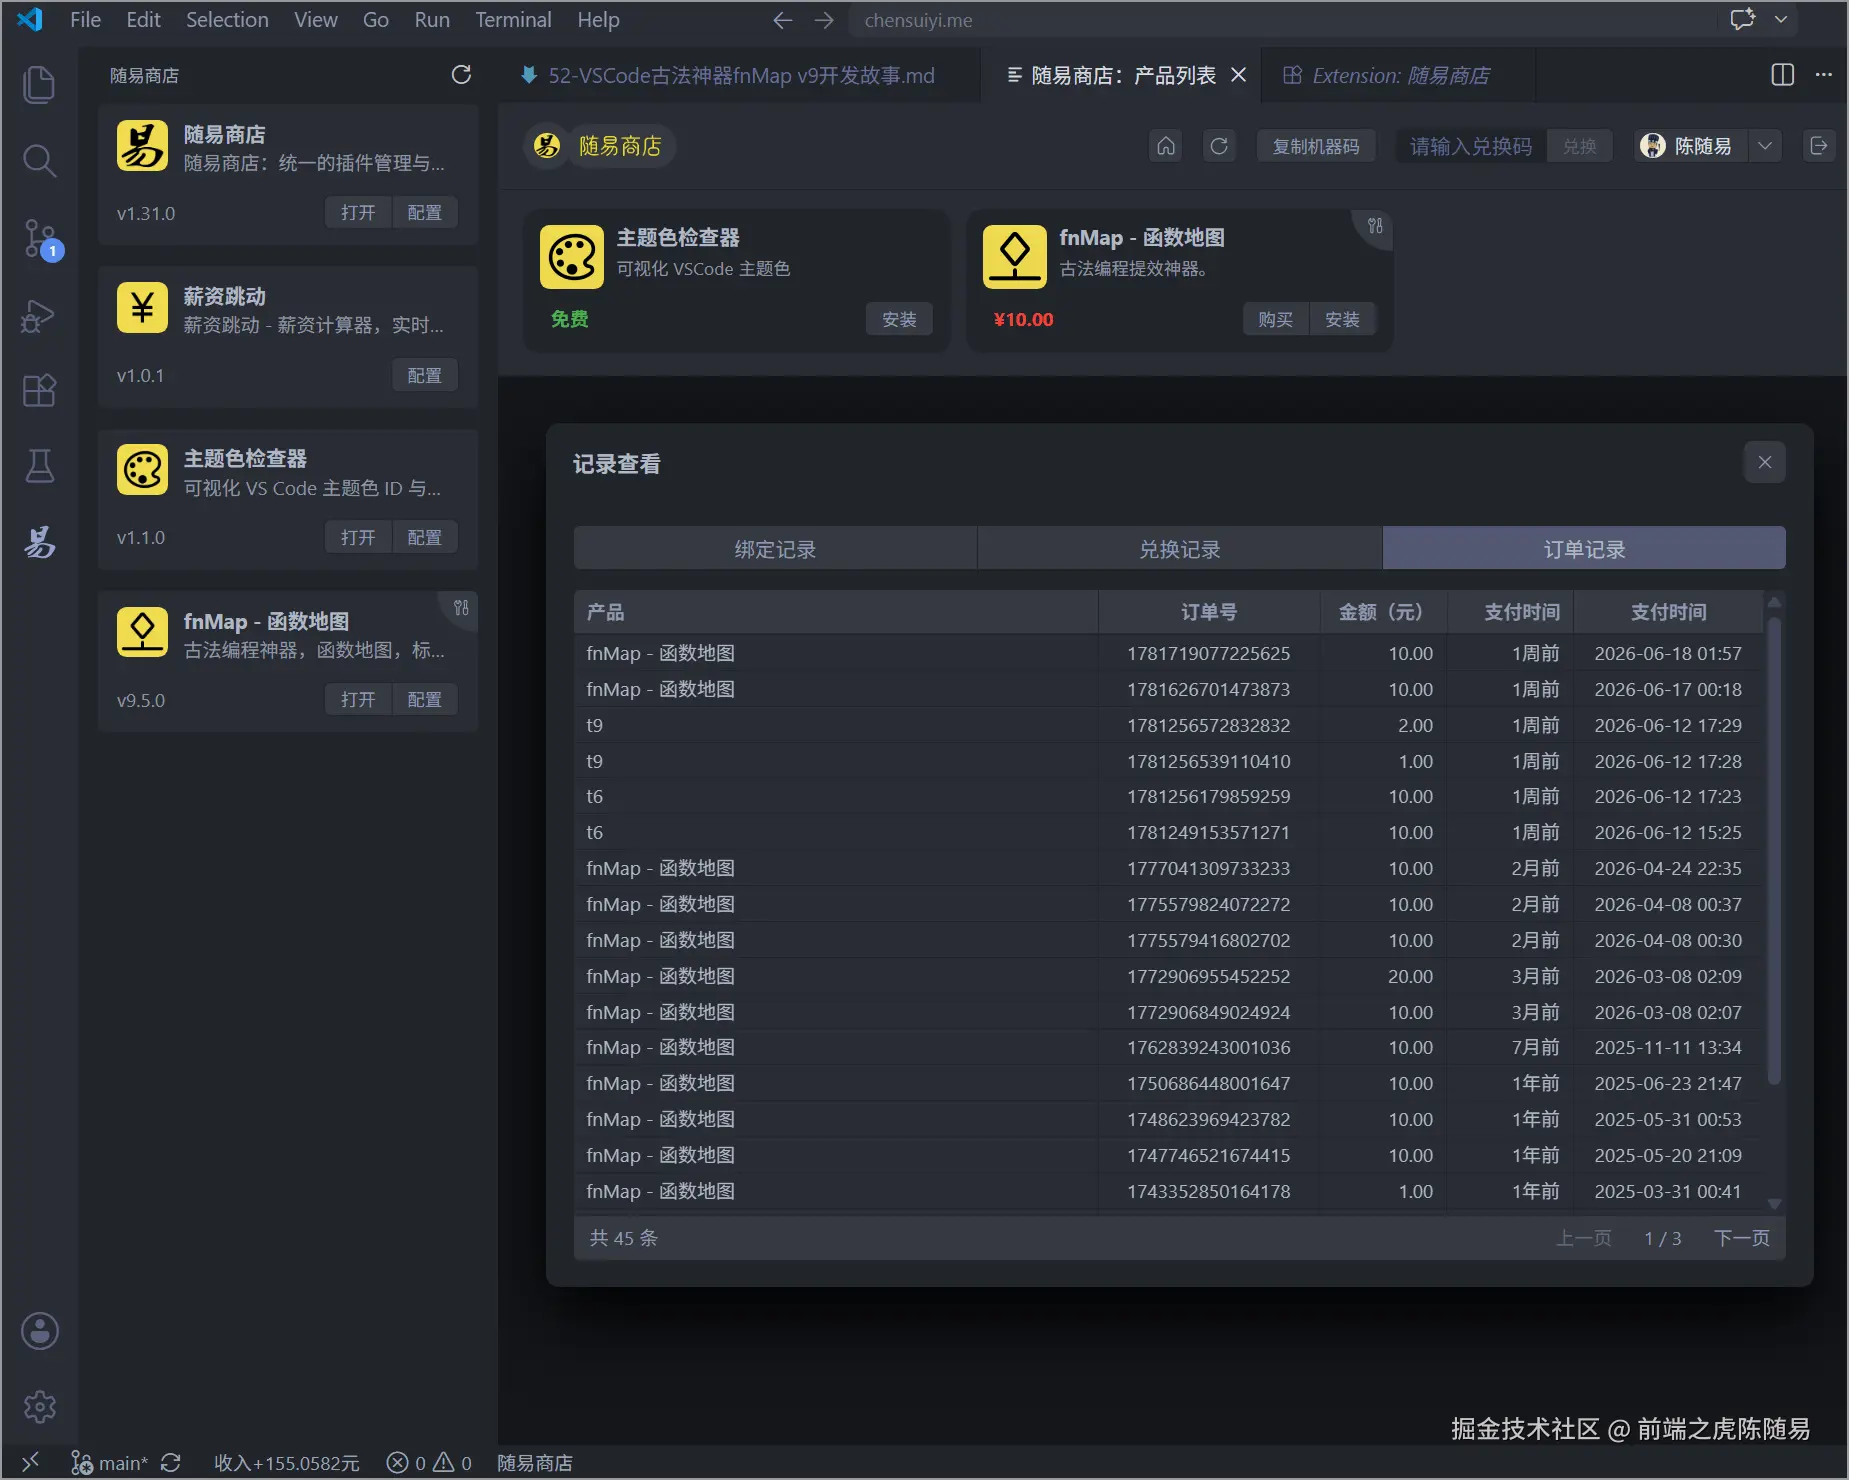
Task: Open Source Control view with badge
Action: pos(41,239)
